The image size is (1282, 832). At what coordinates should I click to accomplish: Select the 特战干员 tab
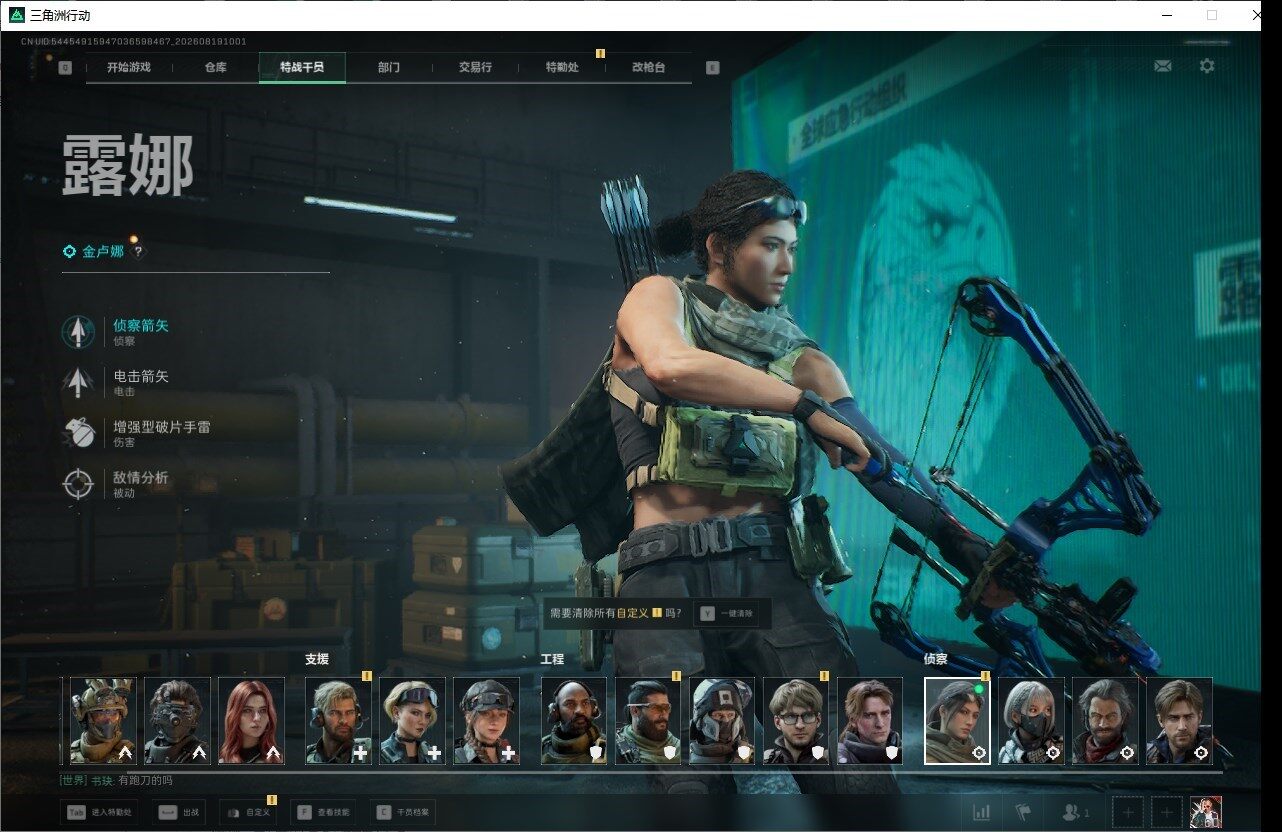tap(302, 68)
